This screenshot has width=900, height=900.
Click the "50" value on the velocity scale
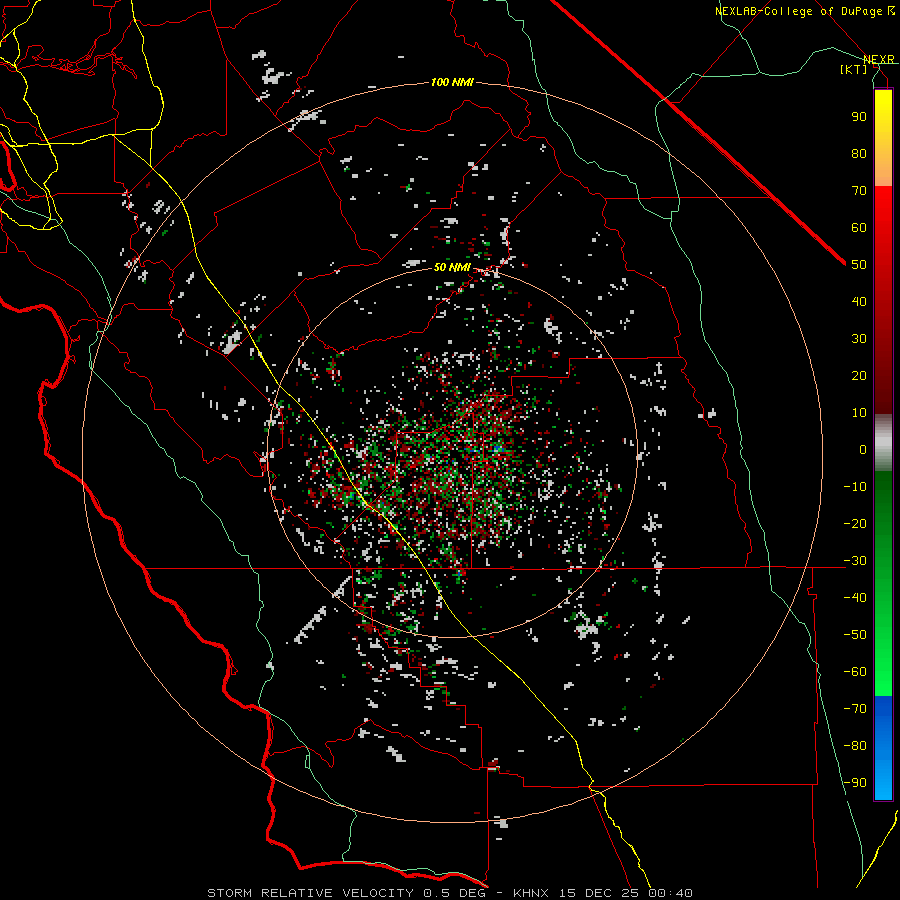point(859,265)
